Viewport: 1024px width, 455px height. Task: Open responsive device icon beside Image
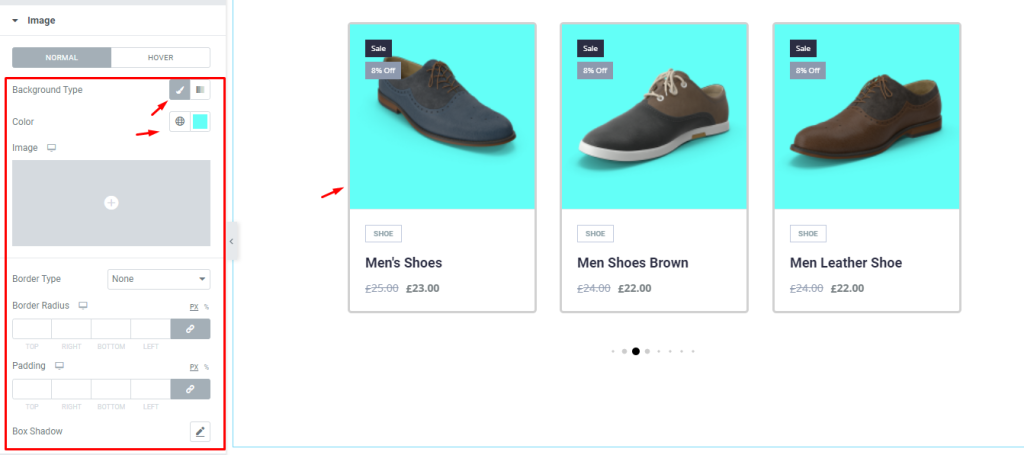coord(52,148)
